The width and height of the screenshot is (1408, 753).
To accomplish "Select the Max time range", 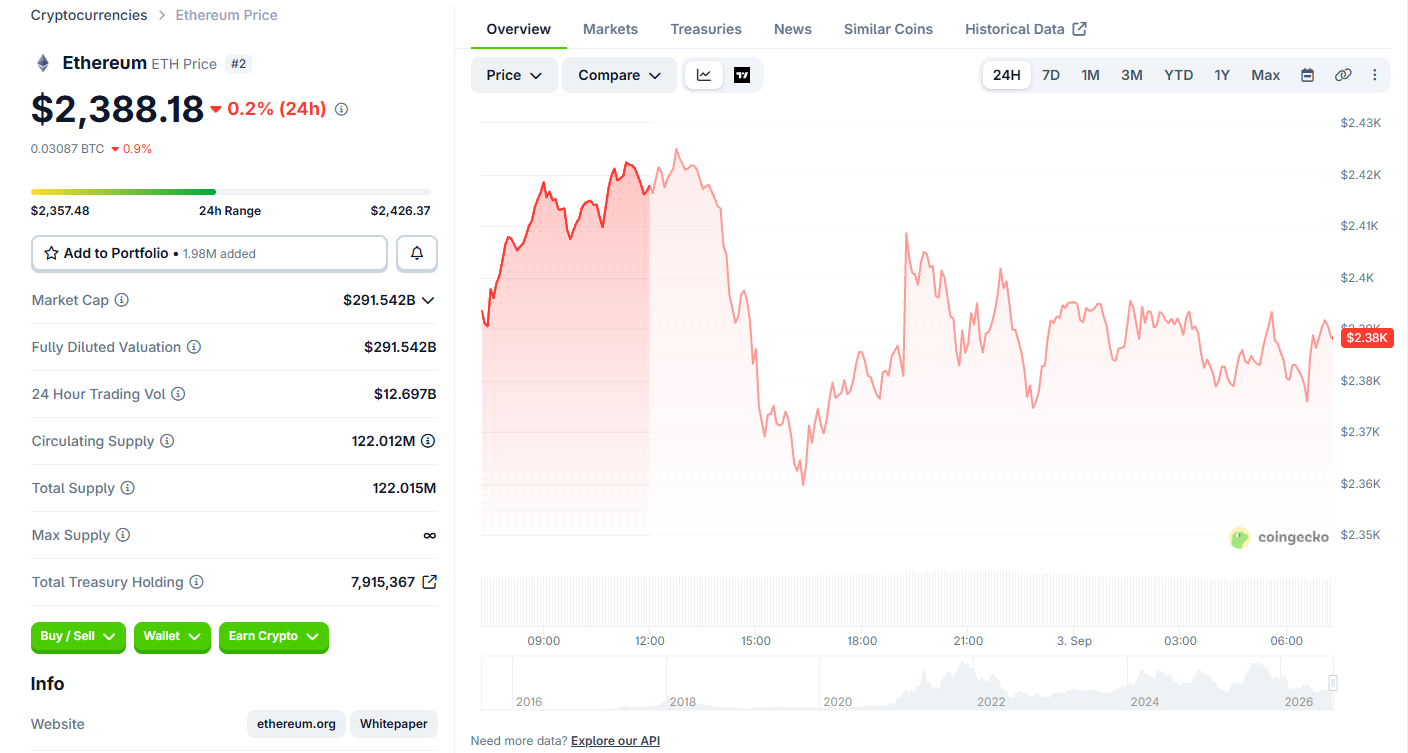I will [1266, 75].
